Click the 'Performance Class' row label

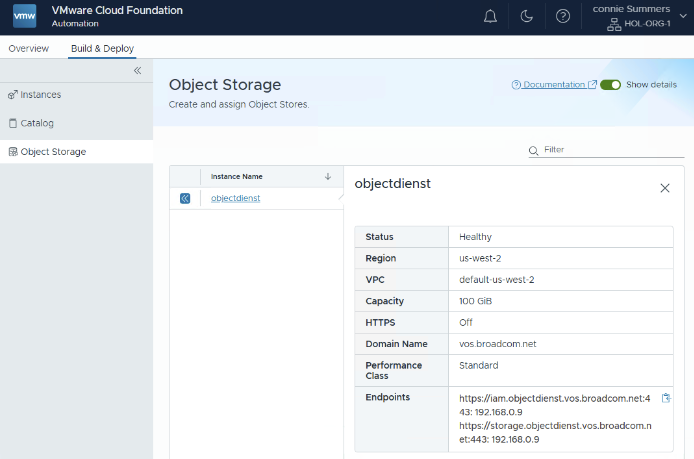pos(393,370)
